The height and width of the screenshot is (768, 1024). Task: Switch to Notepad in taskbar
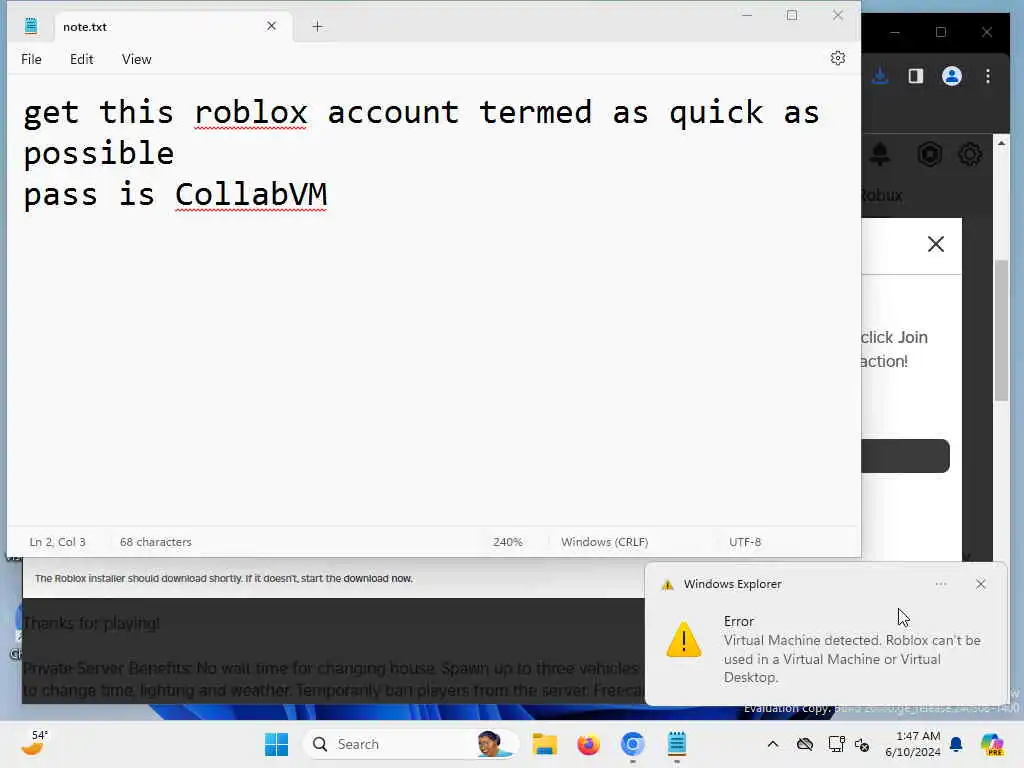coord(677,744)
